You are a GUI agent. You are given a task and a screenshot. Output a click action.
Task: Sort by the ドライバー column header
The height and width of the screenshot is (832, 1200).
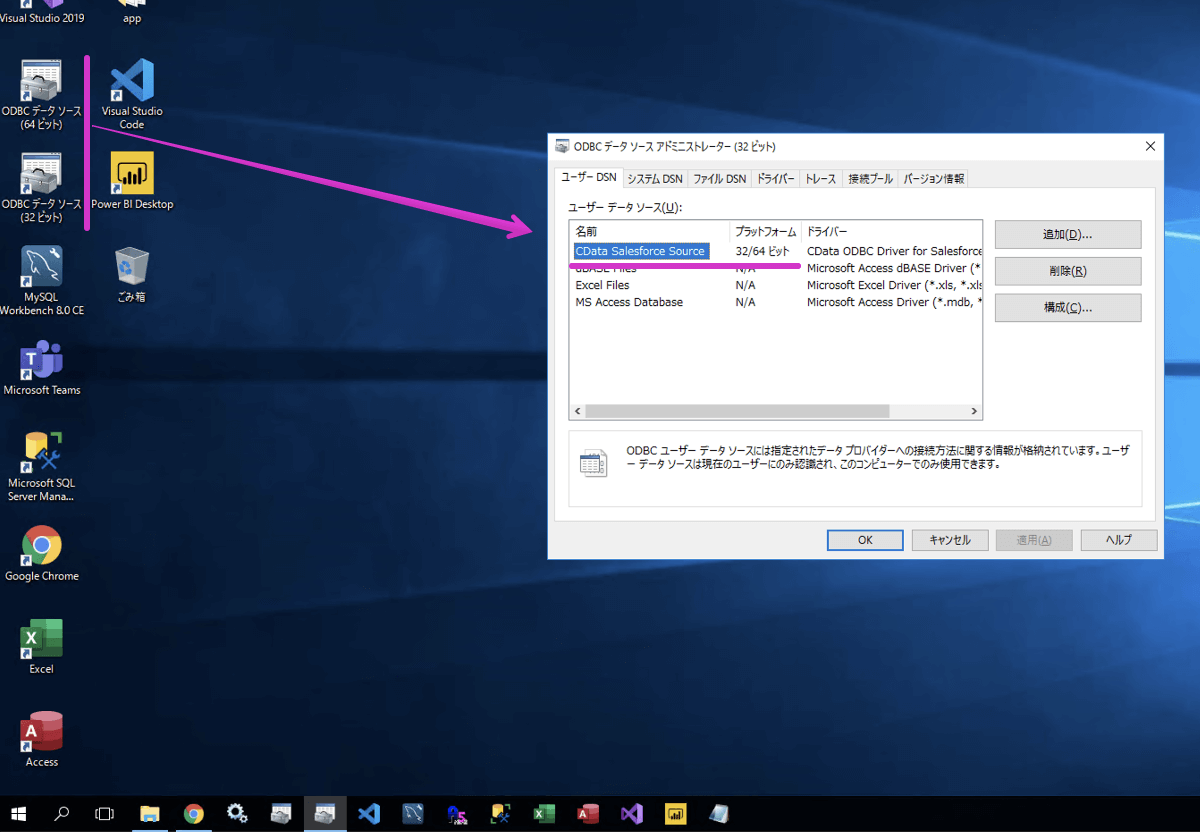[x=892, y=231]
